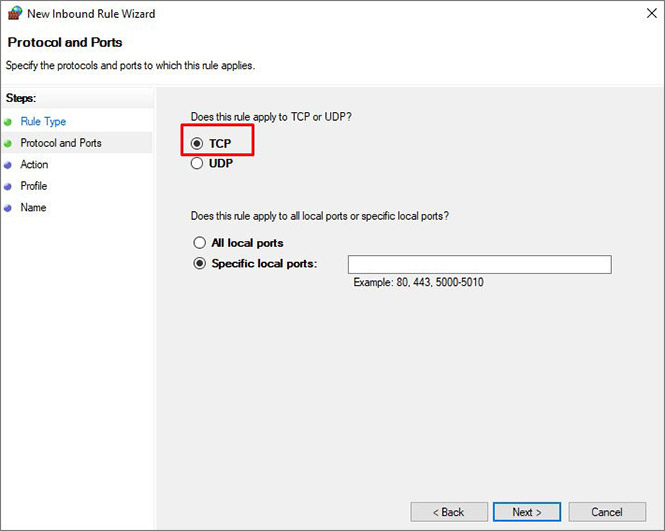Click the firewall wizard icon in title bar
The image size is (665, 531).
(14, 14)
